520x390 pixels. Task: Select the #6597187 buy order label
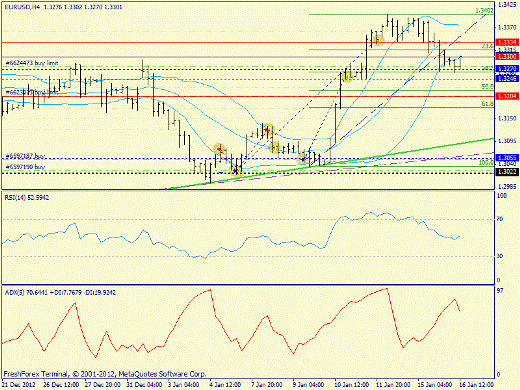[25, 156]
